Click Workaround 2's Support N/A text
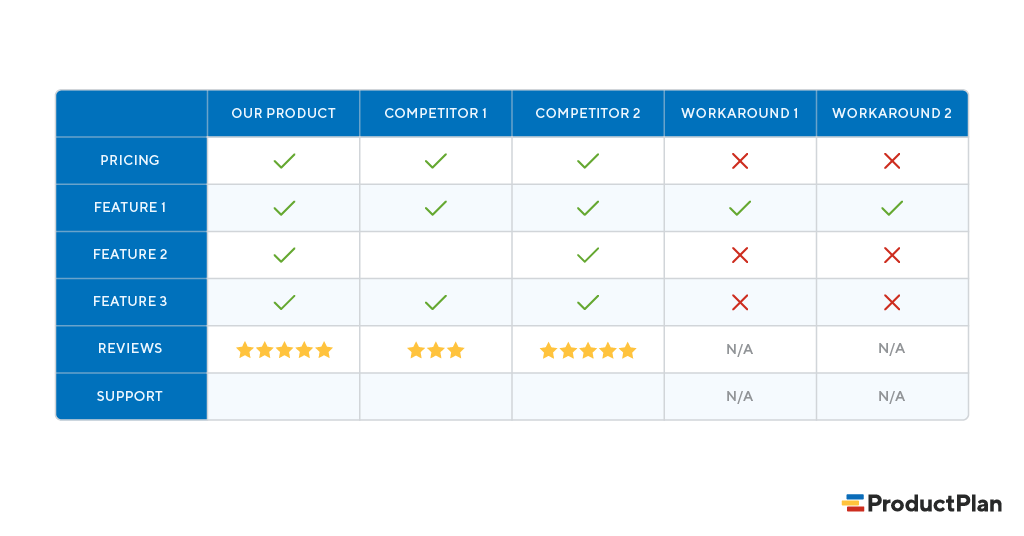Image resolution: width=1024 pixels, height=536 pixels. (x=892, y=396)
